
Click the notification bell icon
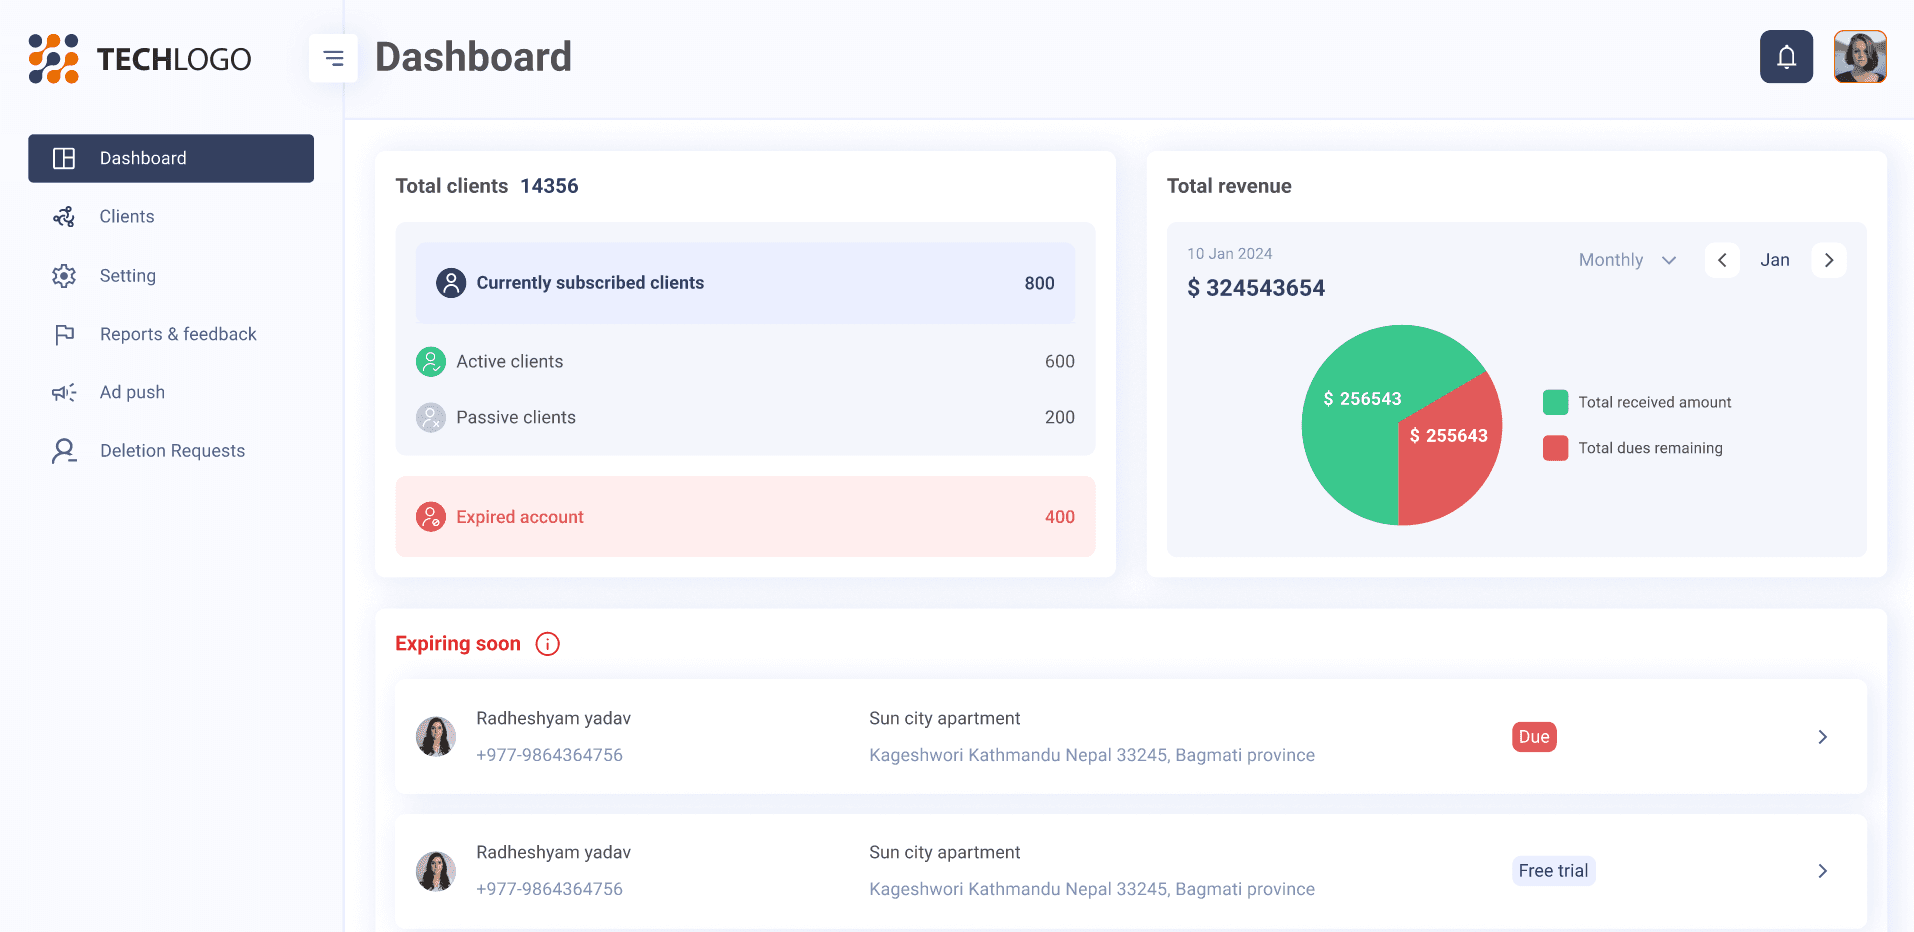pos(1786,57)
